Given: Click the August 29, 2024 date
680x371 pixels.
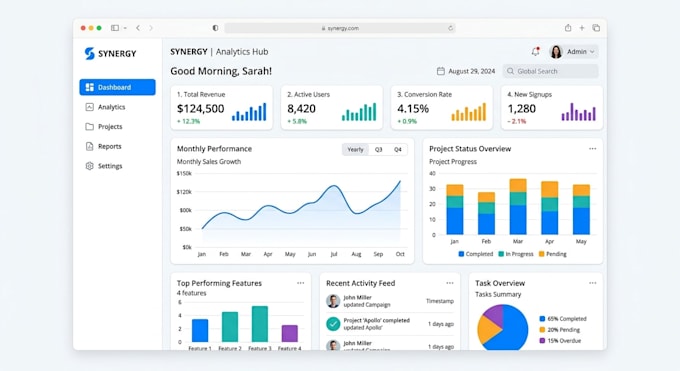Looking at the screenshot, I should point(471,71).
